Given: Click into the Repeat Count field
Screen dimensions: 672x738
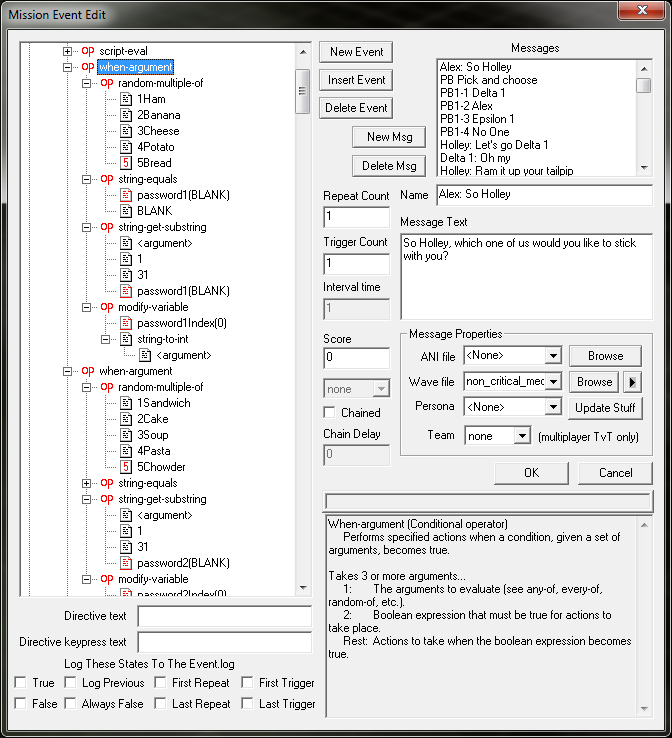Looking at the screenshot, I should point(356,217).
